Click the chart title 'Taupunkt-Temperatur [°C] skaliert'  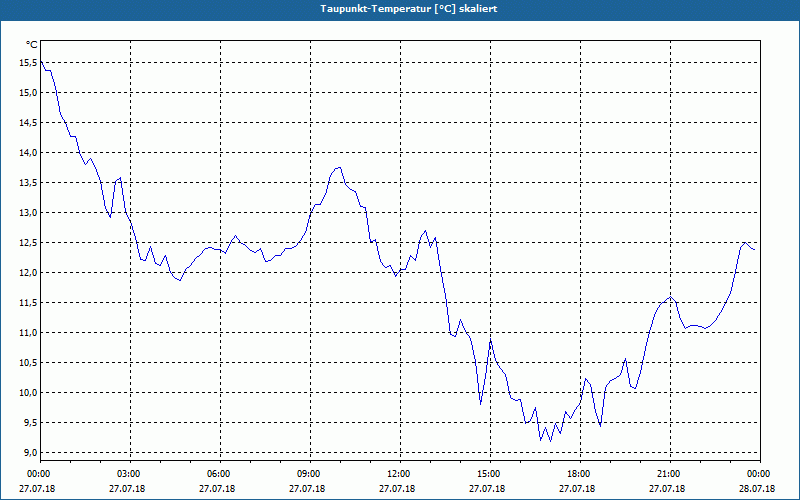pyautogui.click(x=409, y=9)
